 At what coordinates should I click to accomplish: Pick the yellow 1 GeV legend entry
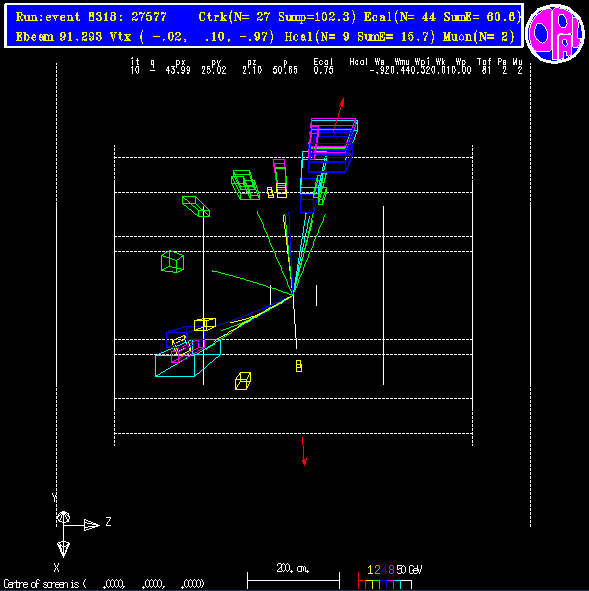(x=370, y=570)
